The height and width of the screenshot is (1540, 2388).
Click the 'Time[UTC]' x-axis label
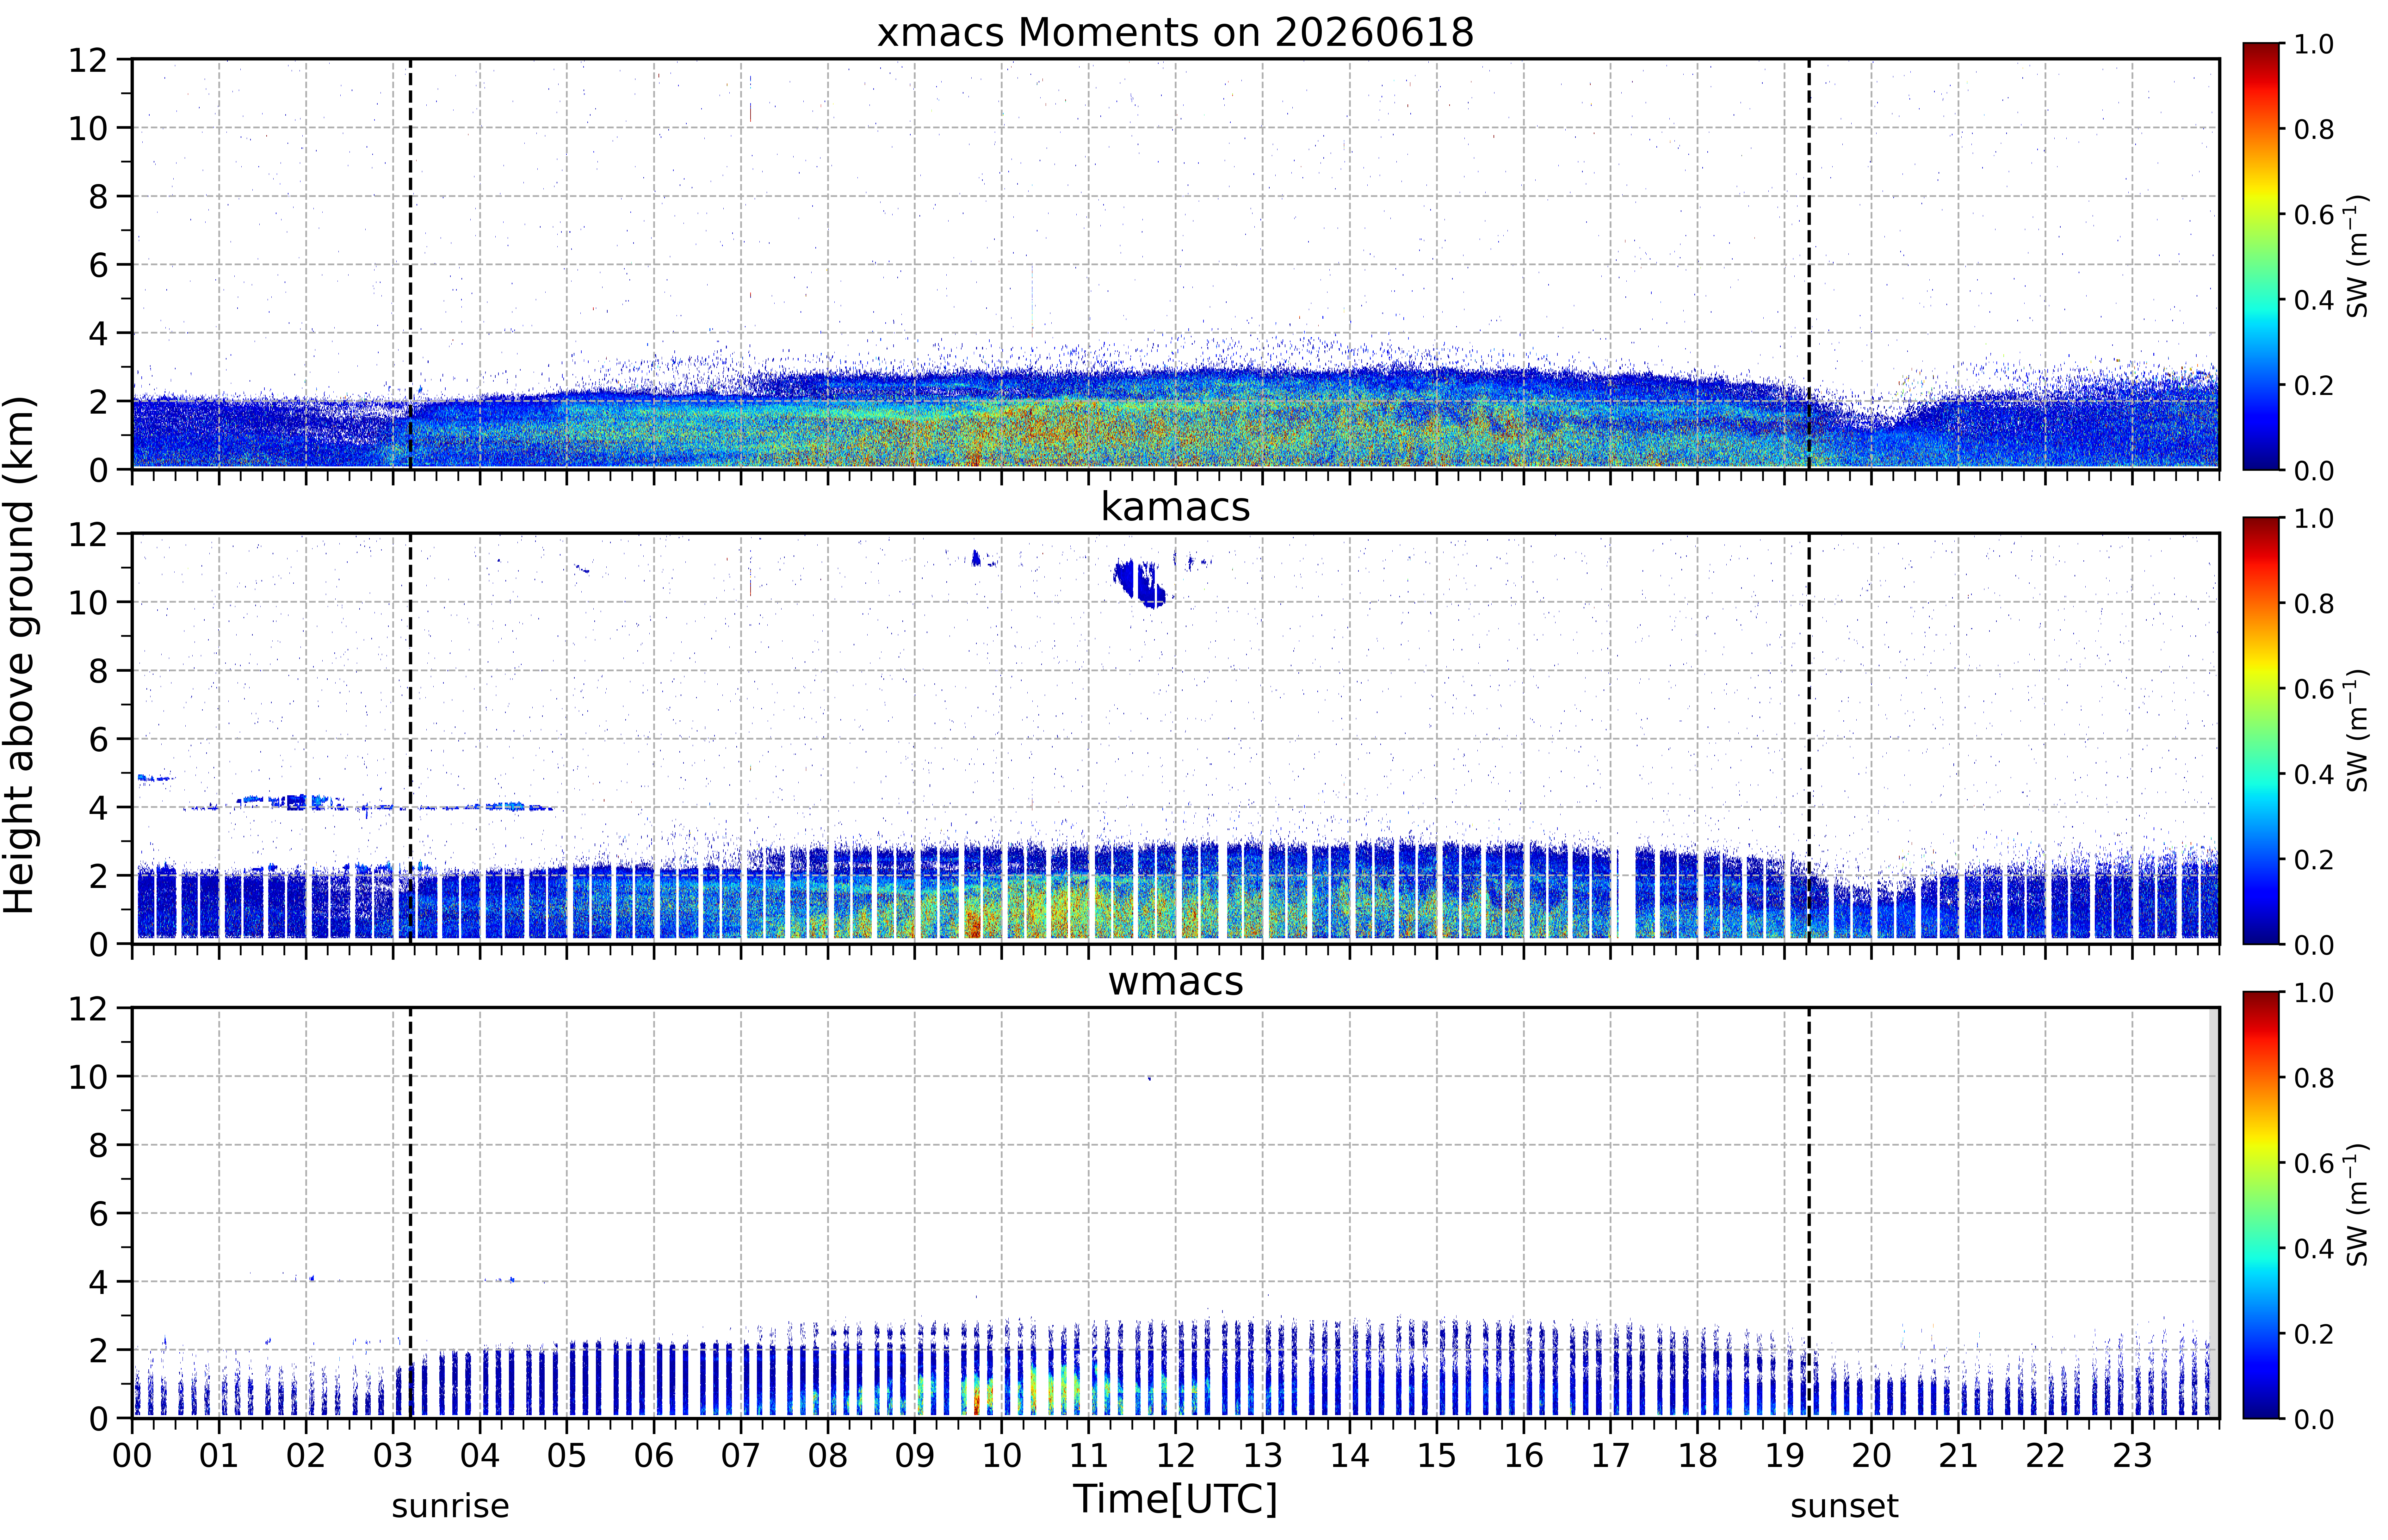[x=1175, y=1499]
